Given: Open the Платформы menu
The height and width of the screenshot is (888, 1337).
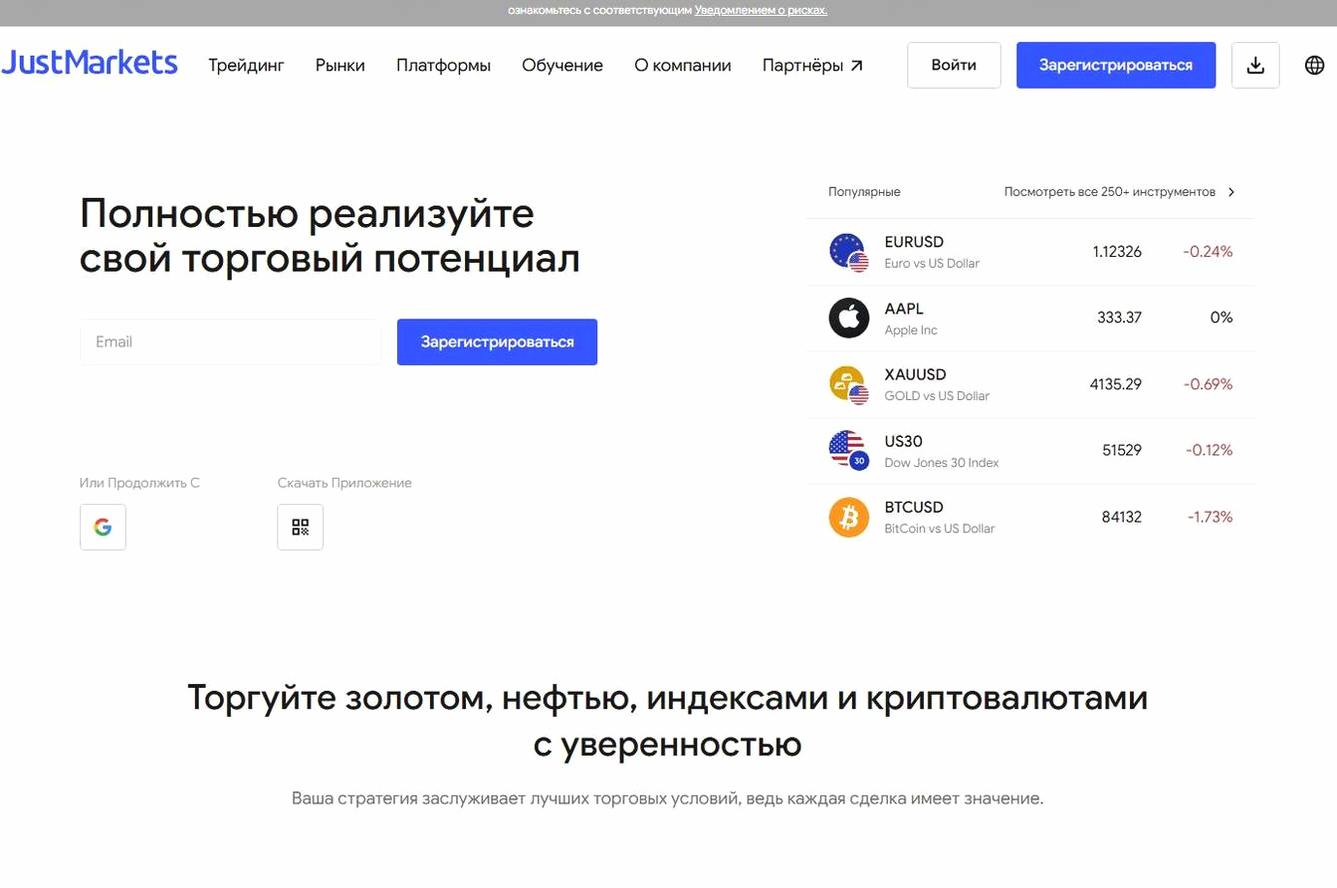Looking at the screenshot, I should tap(443, 65).
